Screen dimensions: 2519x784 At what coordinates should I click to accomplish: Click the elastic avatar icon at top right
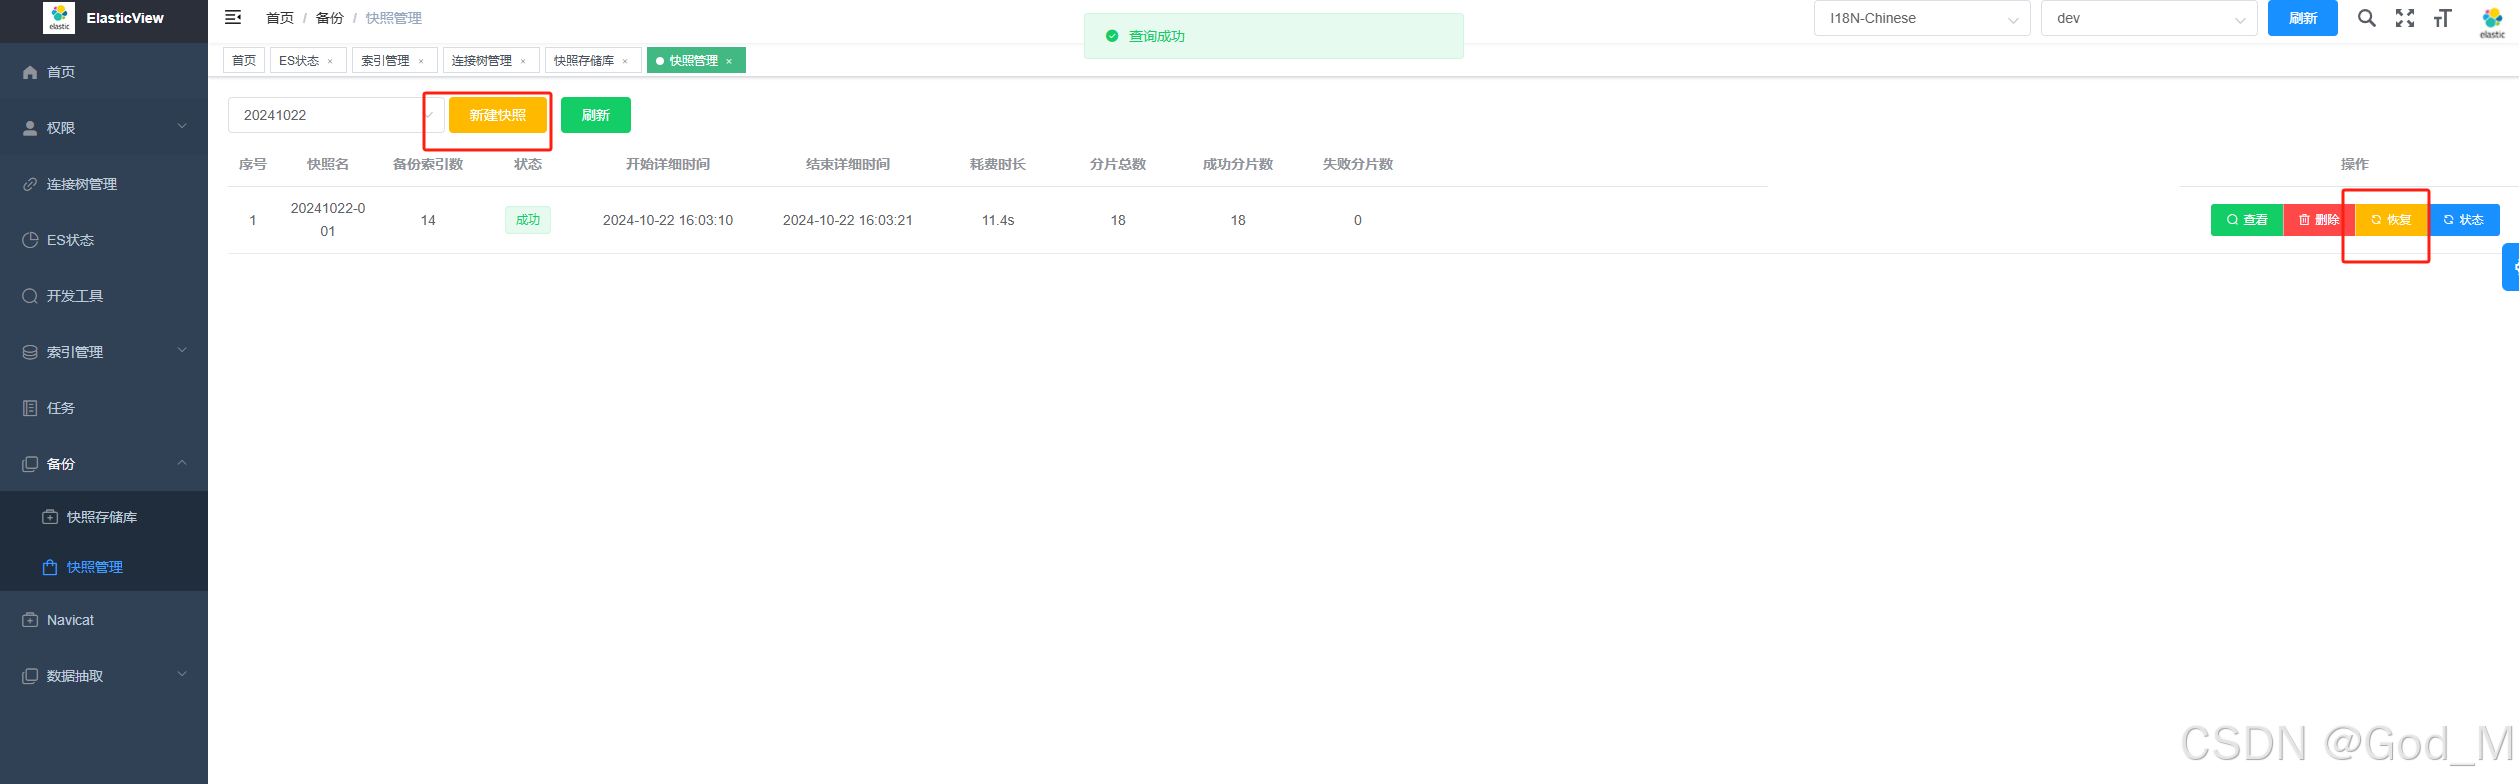(x=2492, y=20)
